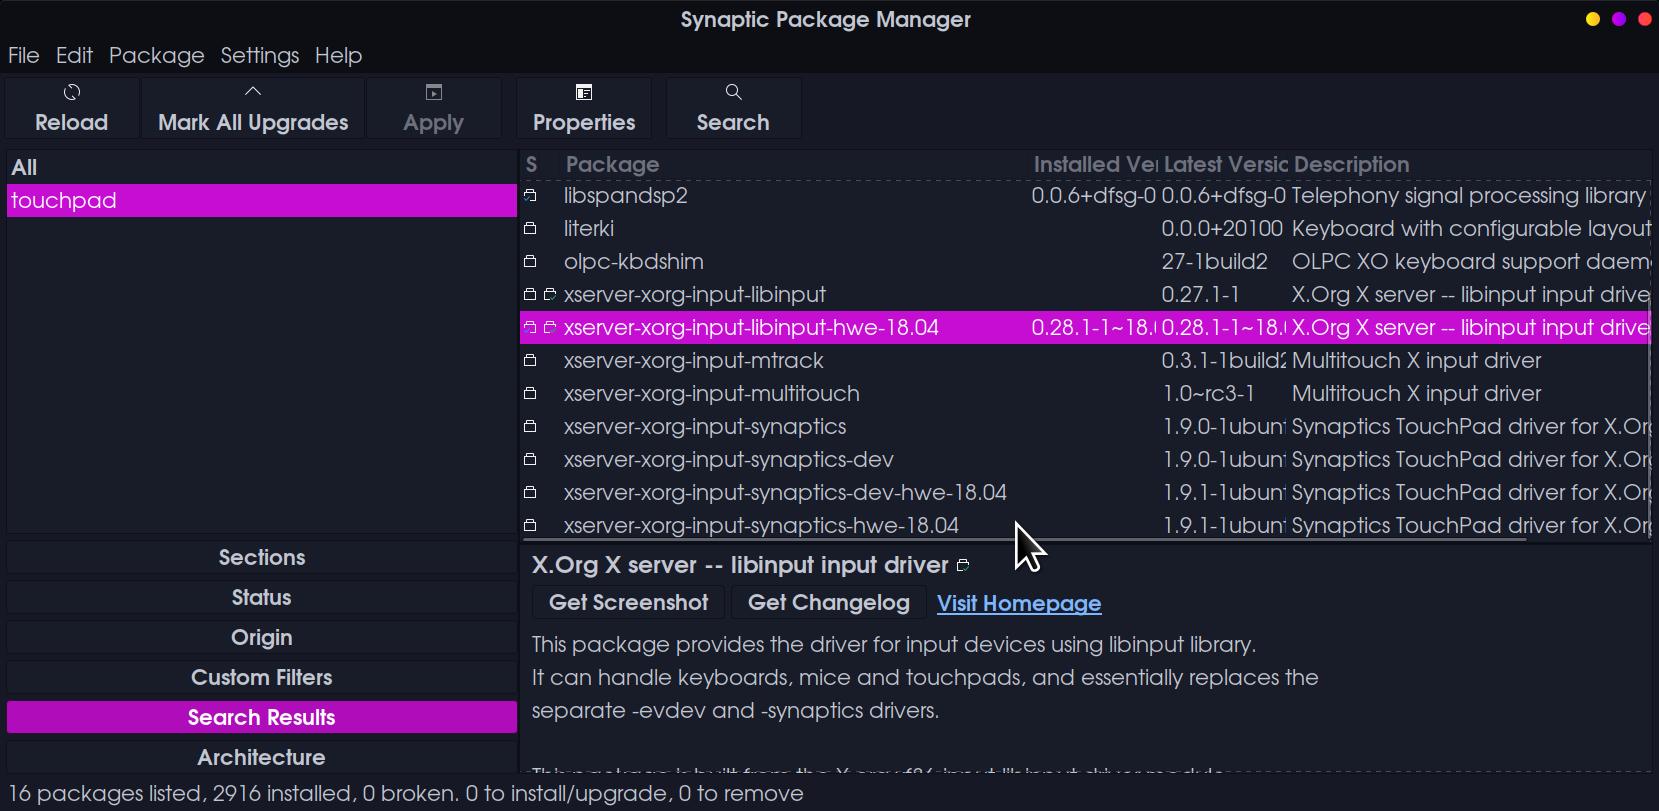Screen dimensions: 1659x811
Task: Switch to Origin filter view
Action: point(262,637)
